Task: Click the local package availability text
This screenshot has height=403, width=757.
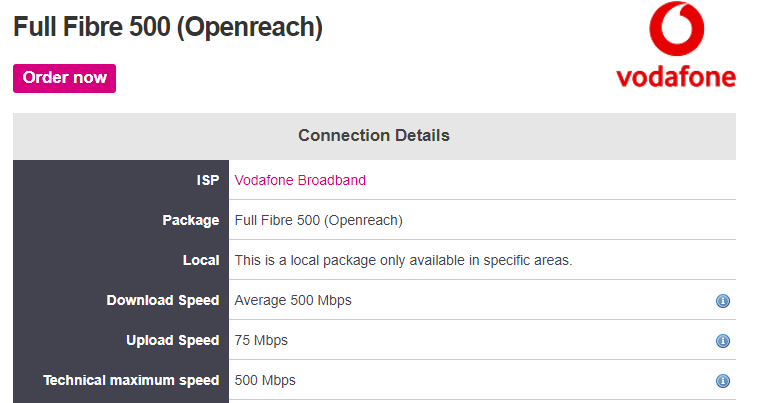Action: 403,260
